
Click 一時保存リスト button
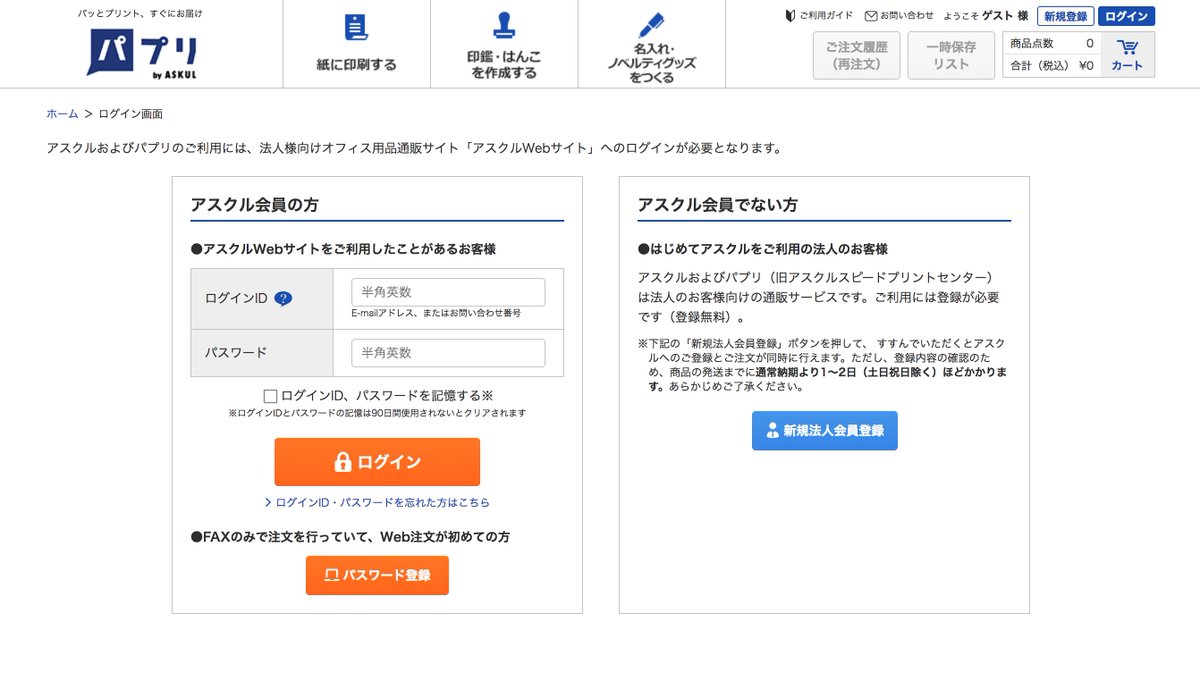click(x=951, y=55)
